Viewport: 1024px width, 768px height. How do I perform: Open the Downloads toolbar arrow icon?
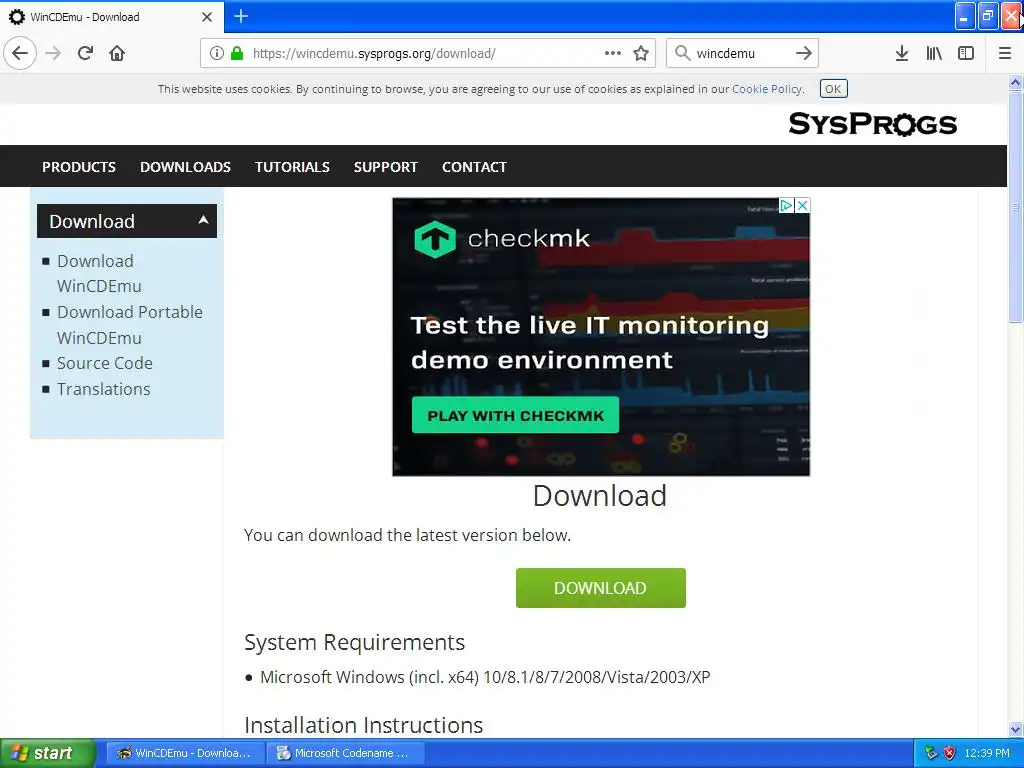902,54
